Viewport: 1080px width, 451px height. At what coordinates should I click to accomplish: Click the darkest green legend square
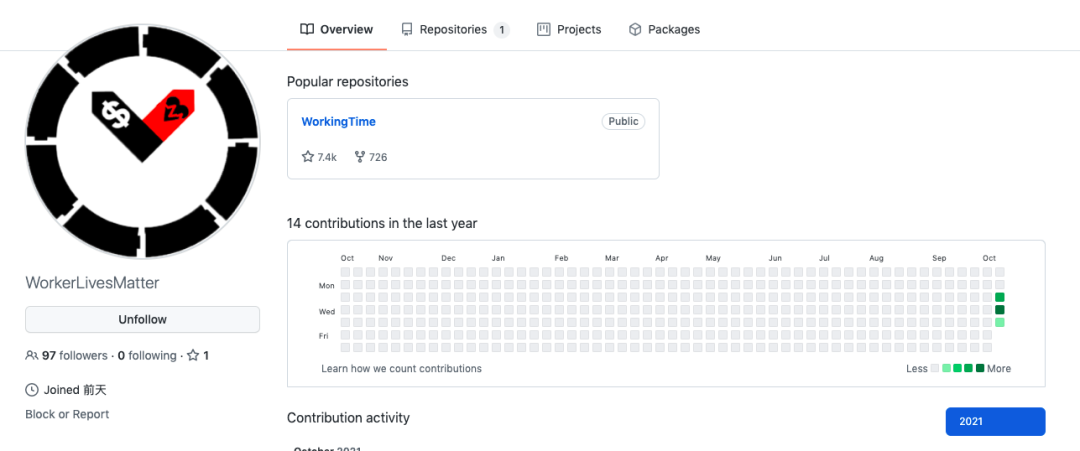(x=980, y=369)
